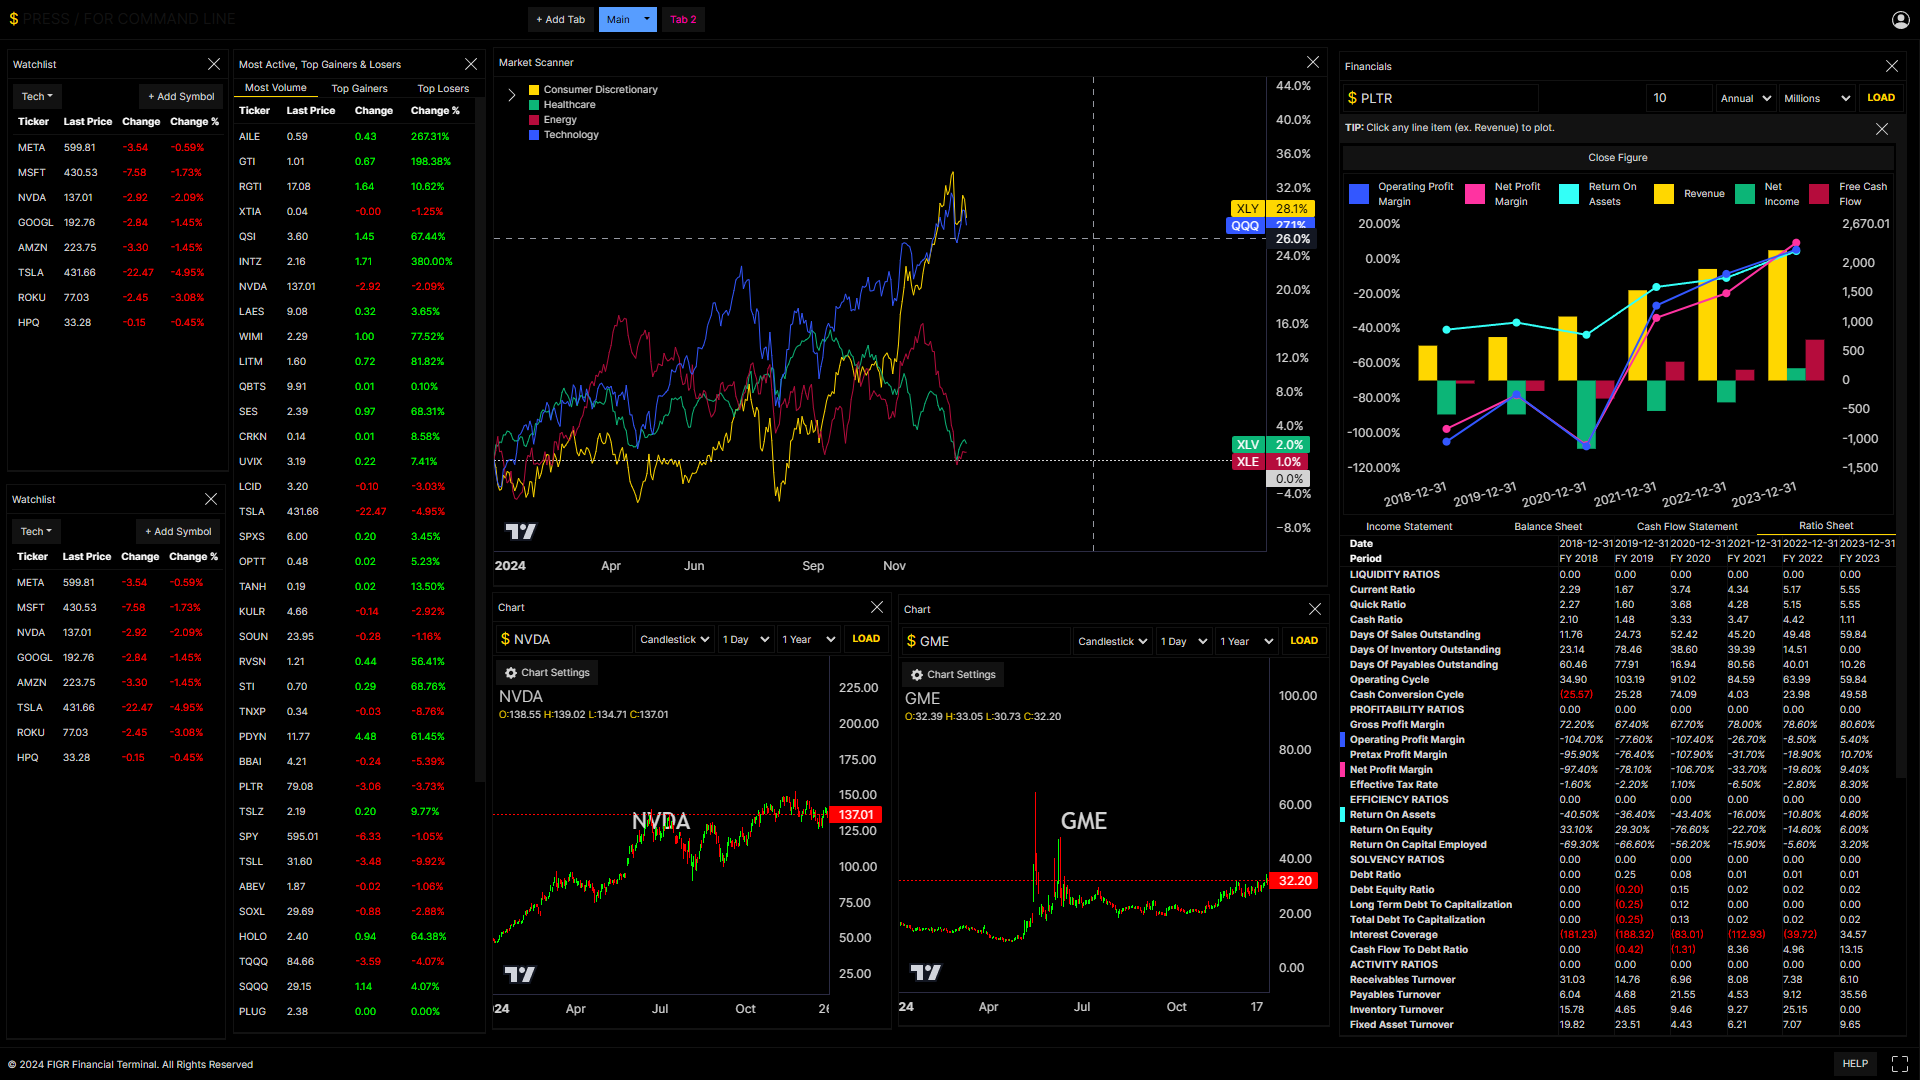Click TradingView logo on GME chart
Image resolution: width=1920 pixels, height=1080 pixels.
(x=925, y=972)
